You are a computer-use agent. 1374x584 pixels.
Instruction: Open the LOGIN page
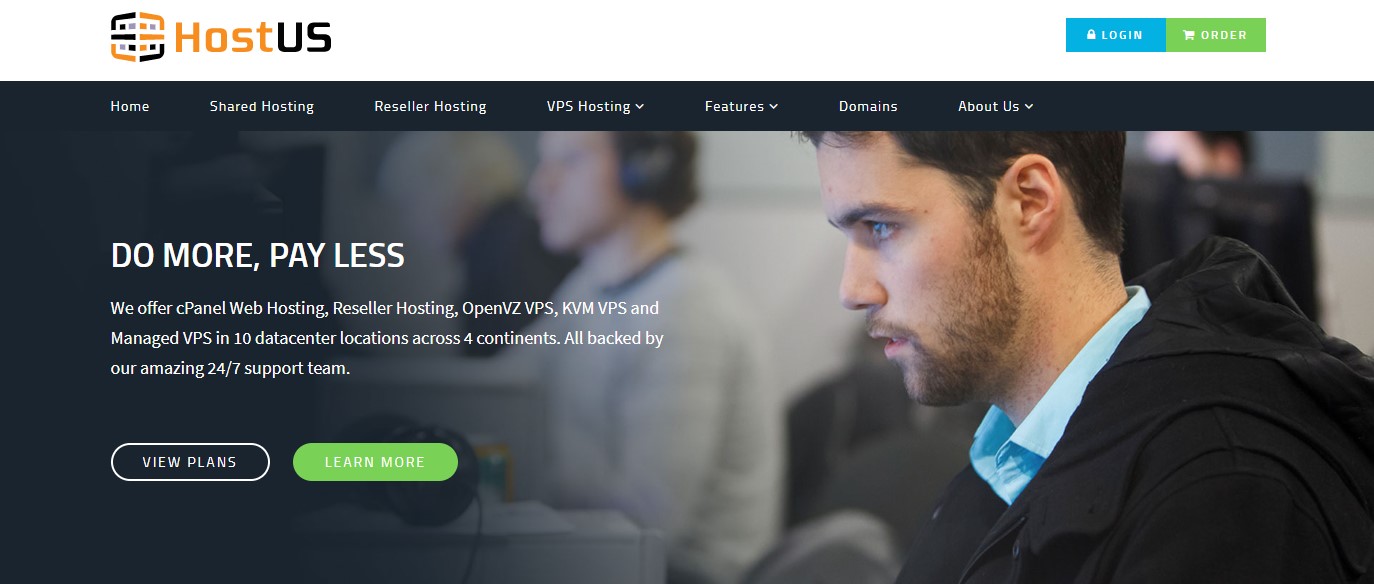(1116, 35)
